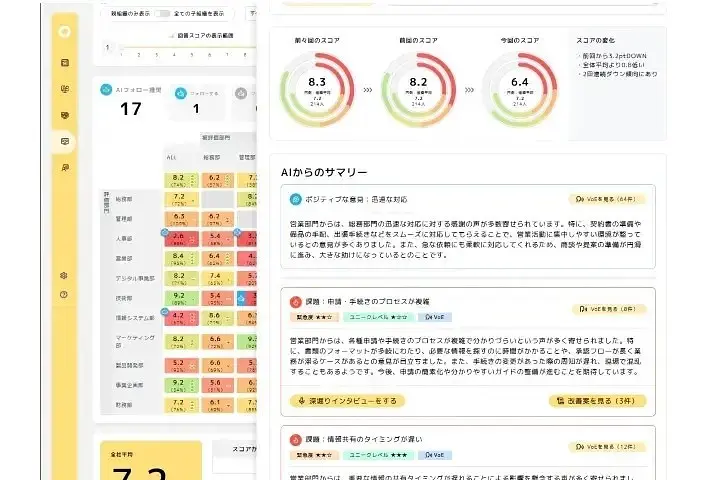Select the 被評価部門 header above the heatmap
This screenshot has width=720, height=480.
tap(216, 137)
